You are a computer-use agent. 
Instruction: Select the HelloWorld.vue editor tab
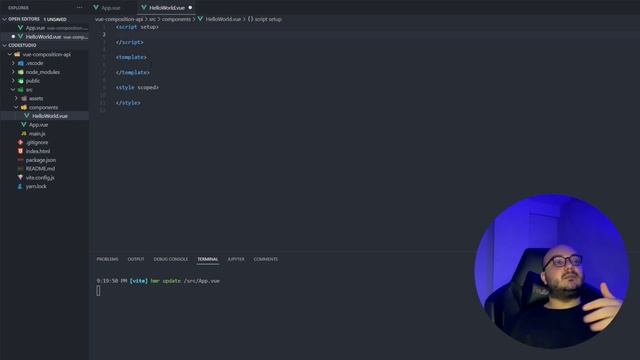click(167, 8)
